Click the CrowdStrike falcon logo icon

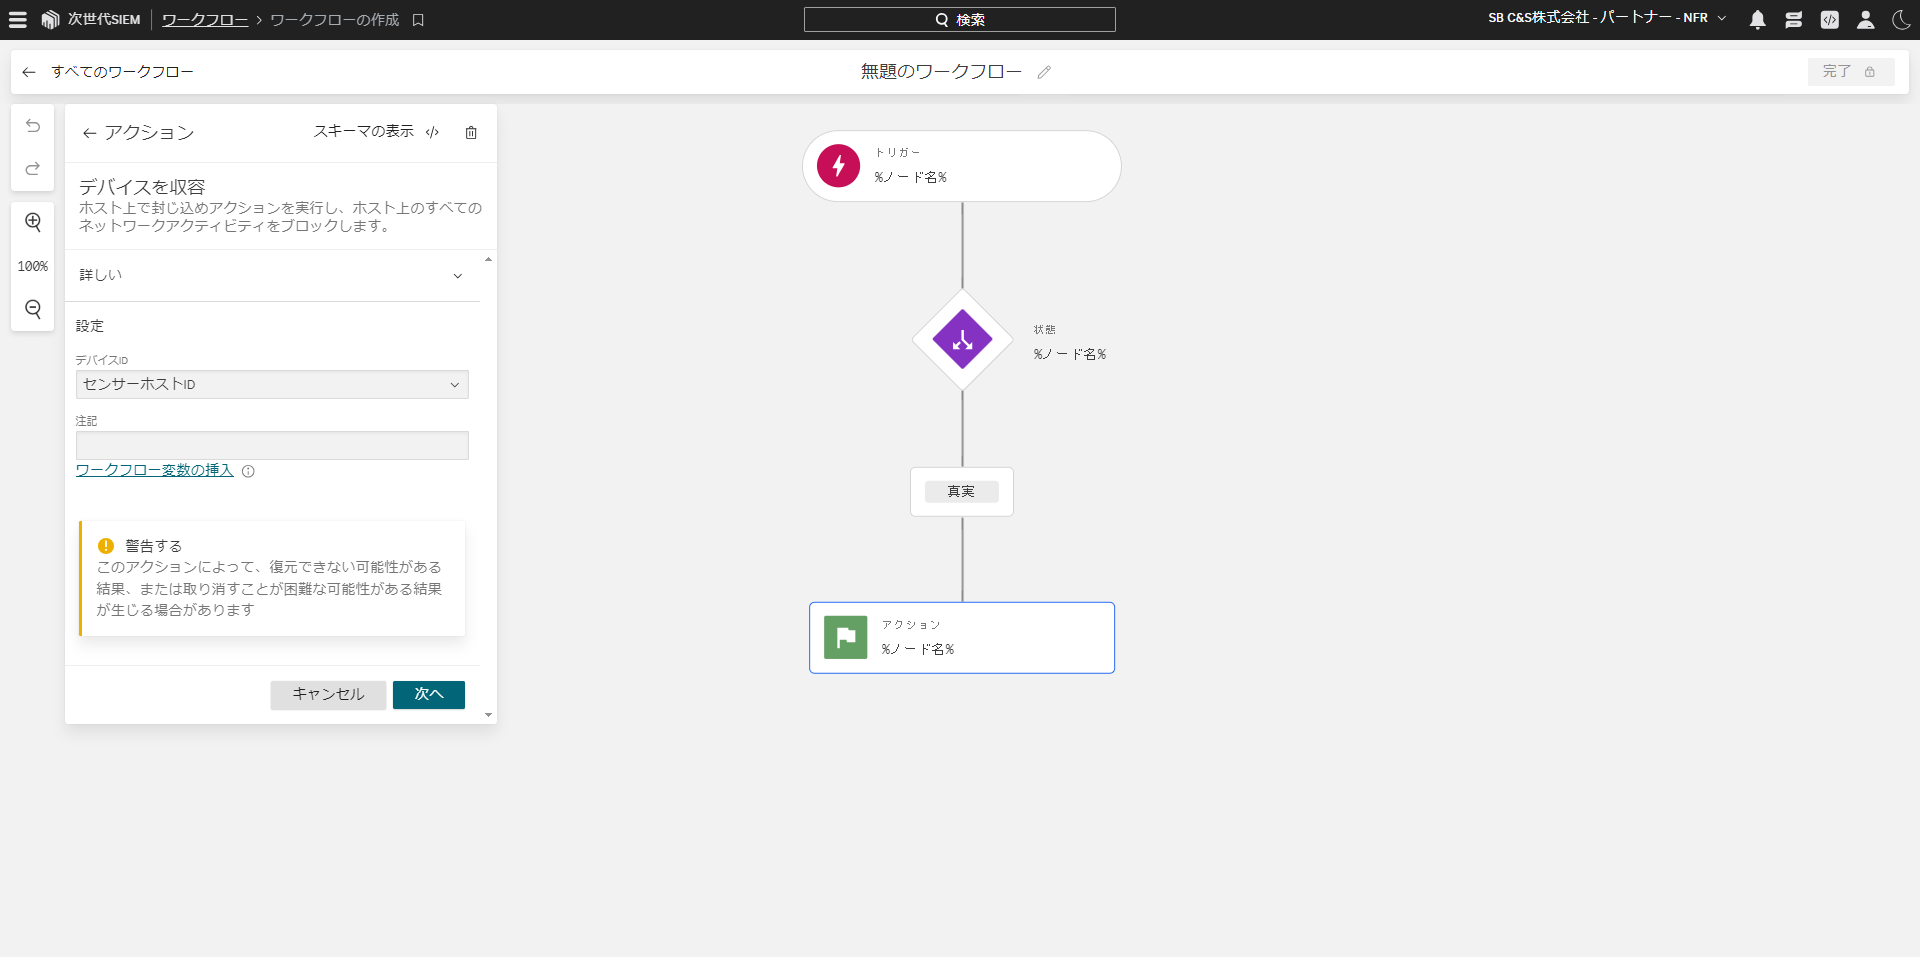(50, 19)
